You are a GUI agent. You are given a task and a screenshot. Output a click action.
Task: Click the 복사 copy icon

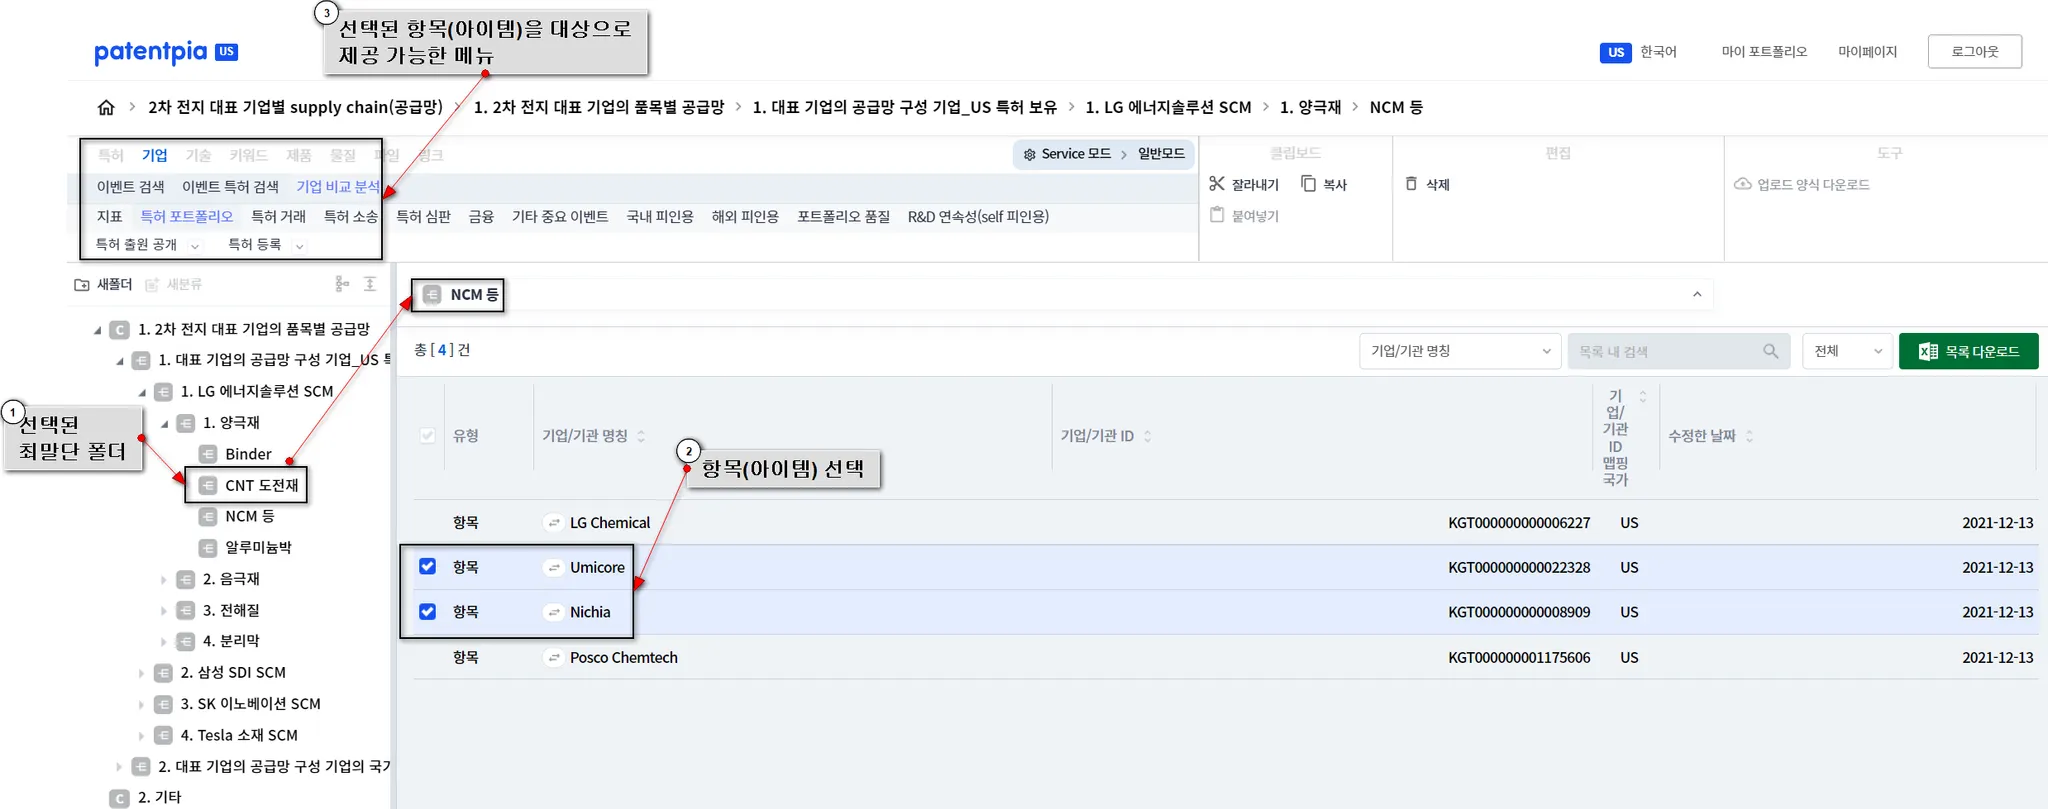tap(1308, 184)
